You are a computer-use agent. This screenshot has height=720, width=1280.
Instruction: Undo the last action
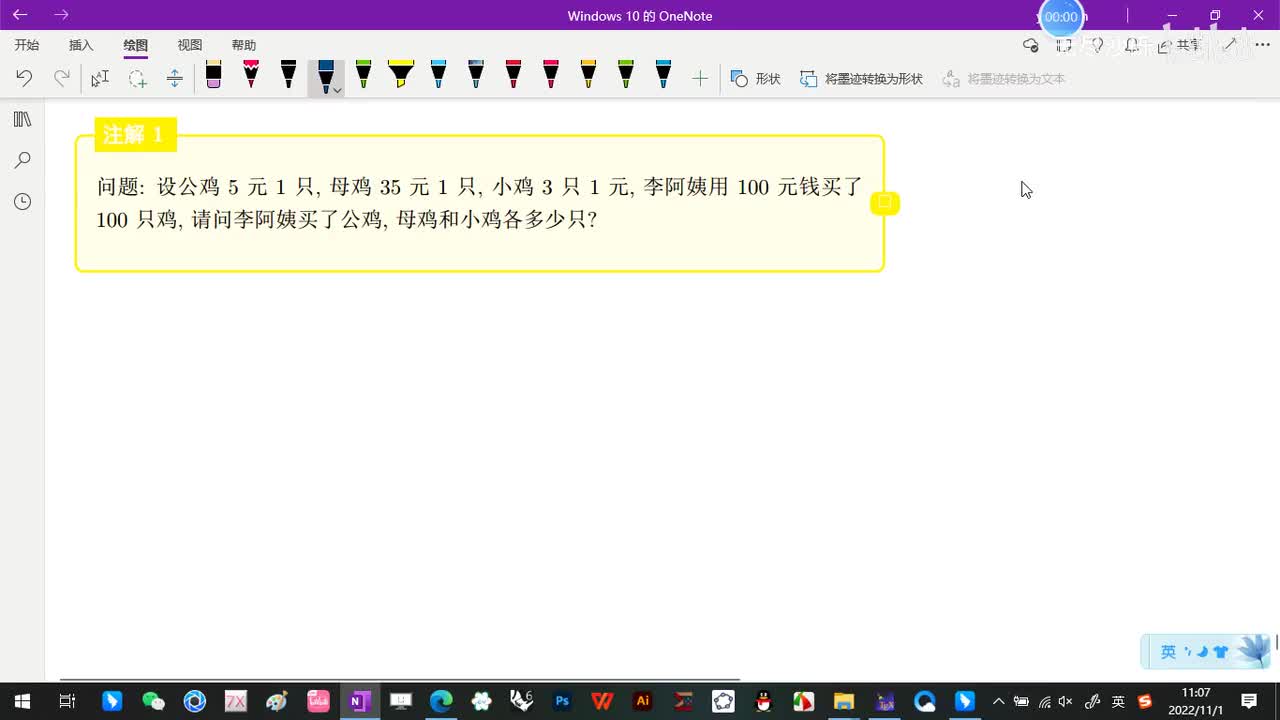coord(24,78)
